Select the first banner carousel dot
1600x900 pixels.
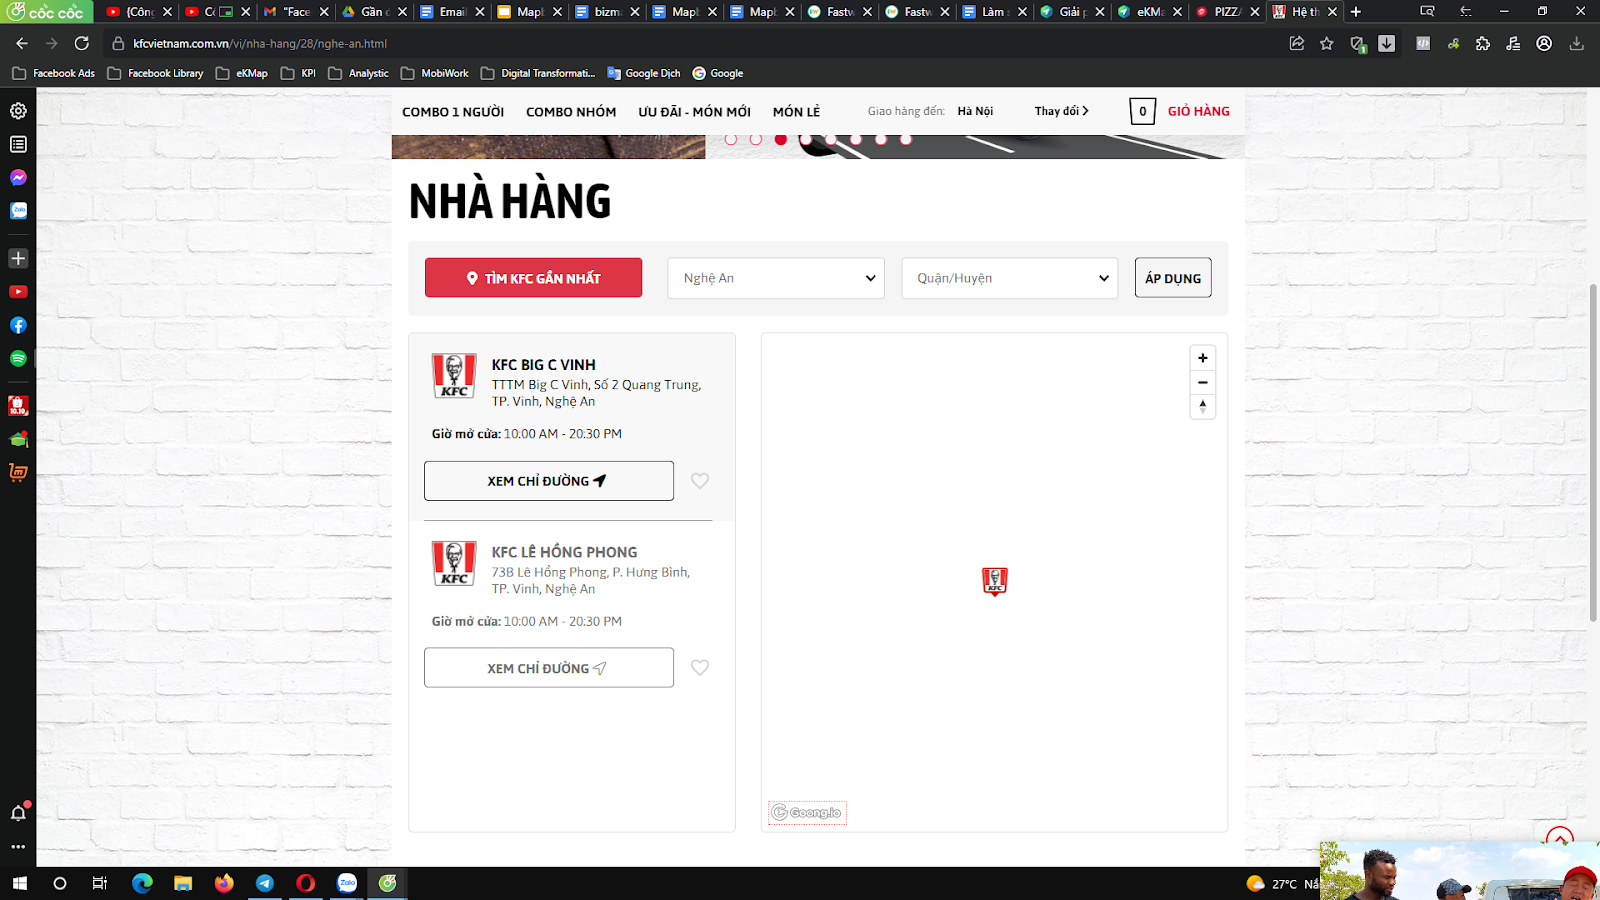[731, 139]
